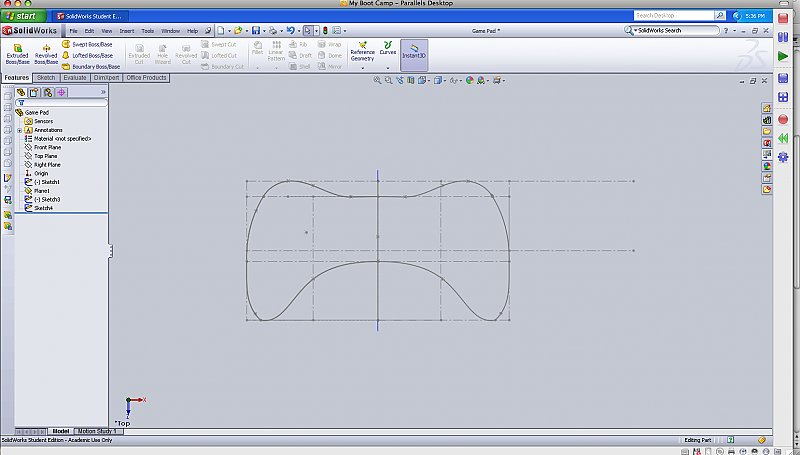Choose the Swept Boss/Base tool
The height and width of the screenshot is (455, 800).
pos(87,45)
